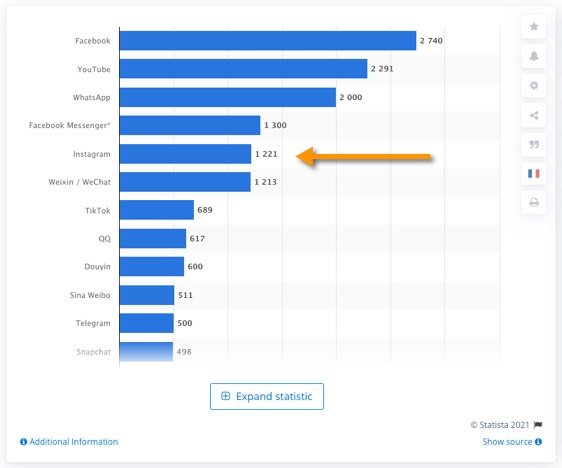Click the info icon before Additional Information
This screenshot has height=468, width=562.
[x=24, y=442]
